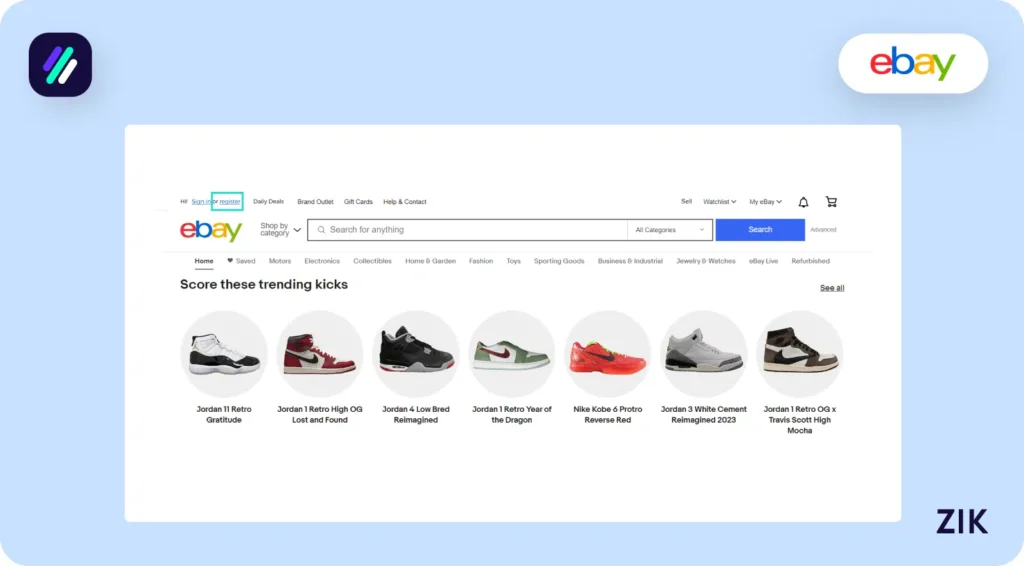This screenshot has width=1024, height=566.
Task: Open the Advanced search link
Action: 823,230
